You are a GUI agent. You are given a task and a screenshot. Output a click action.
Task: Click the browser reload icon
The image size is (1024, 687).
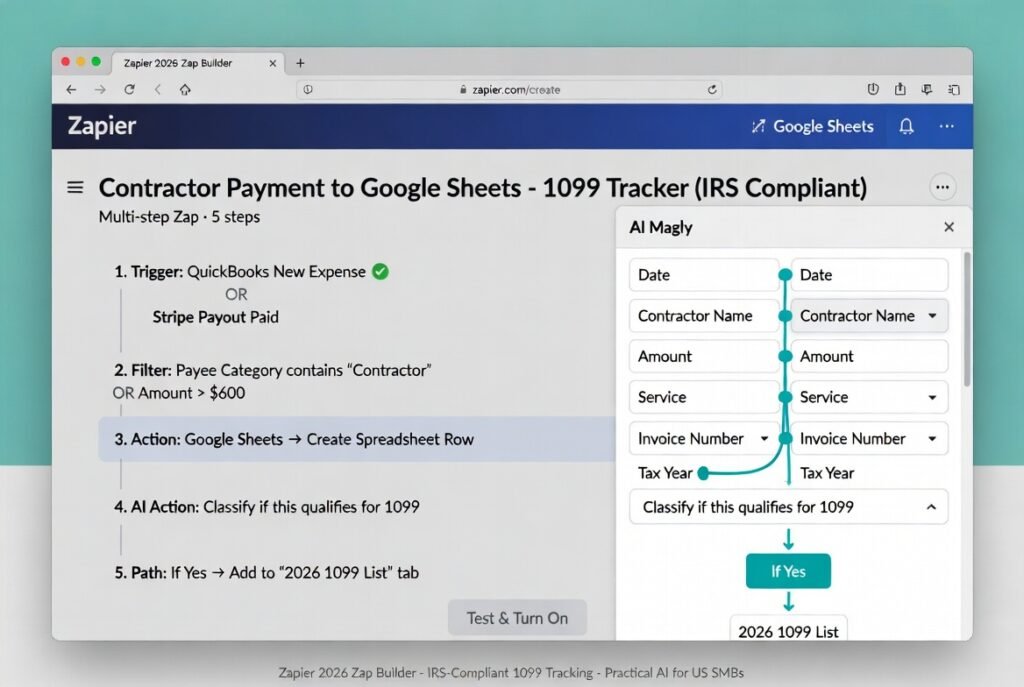pyautogui.click(x=129, y=89)
